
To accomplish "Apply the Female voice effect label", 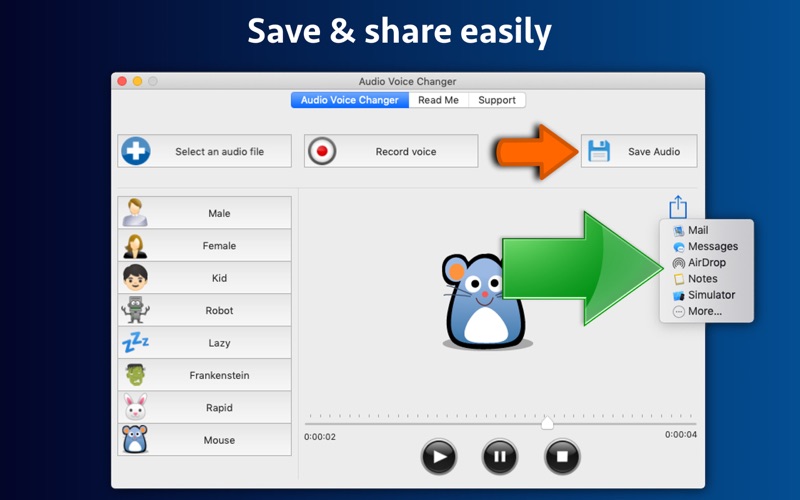I will coord(219,245).
